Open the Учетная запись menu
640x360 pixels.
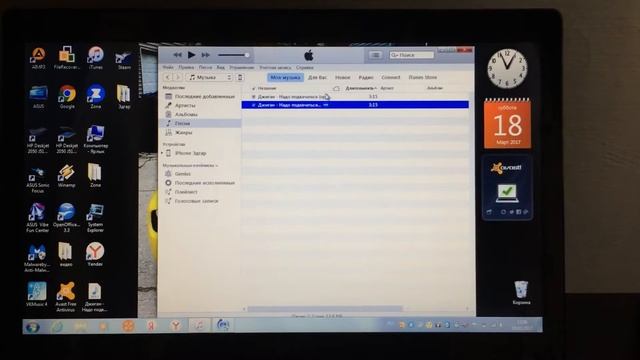276,67
